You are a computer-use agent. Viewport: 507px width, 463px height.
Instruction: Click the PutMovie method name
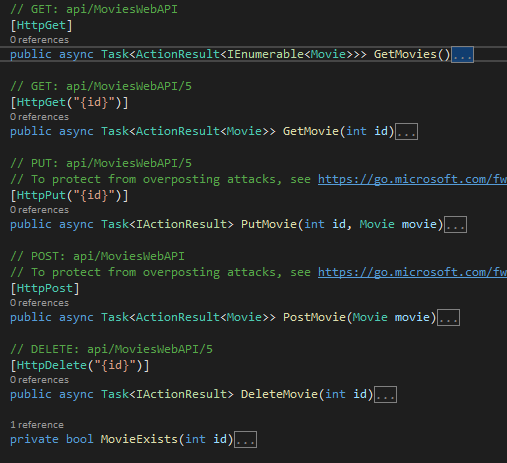pyautogui.click(x=269, y=224)
